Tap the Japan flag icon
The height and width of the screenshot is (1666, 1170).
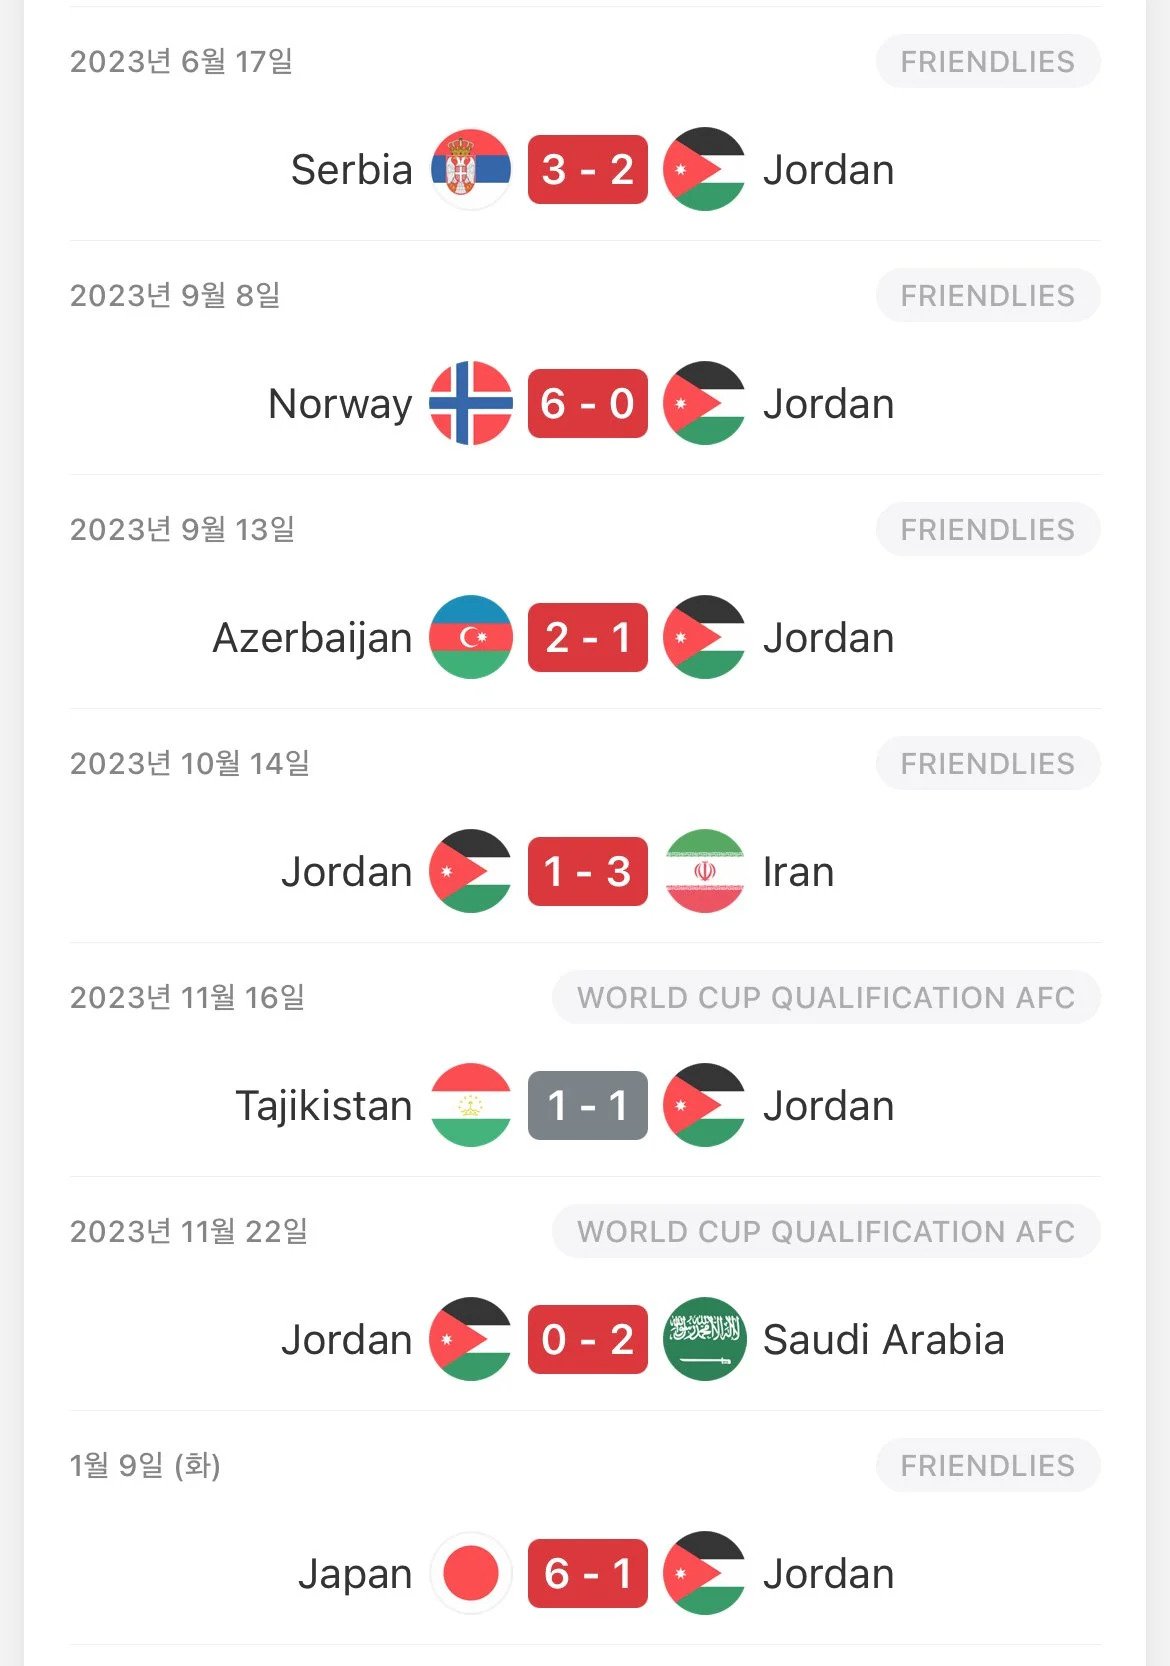(x=470, y=1574)
